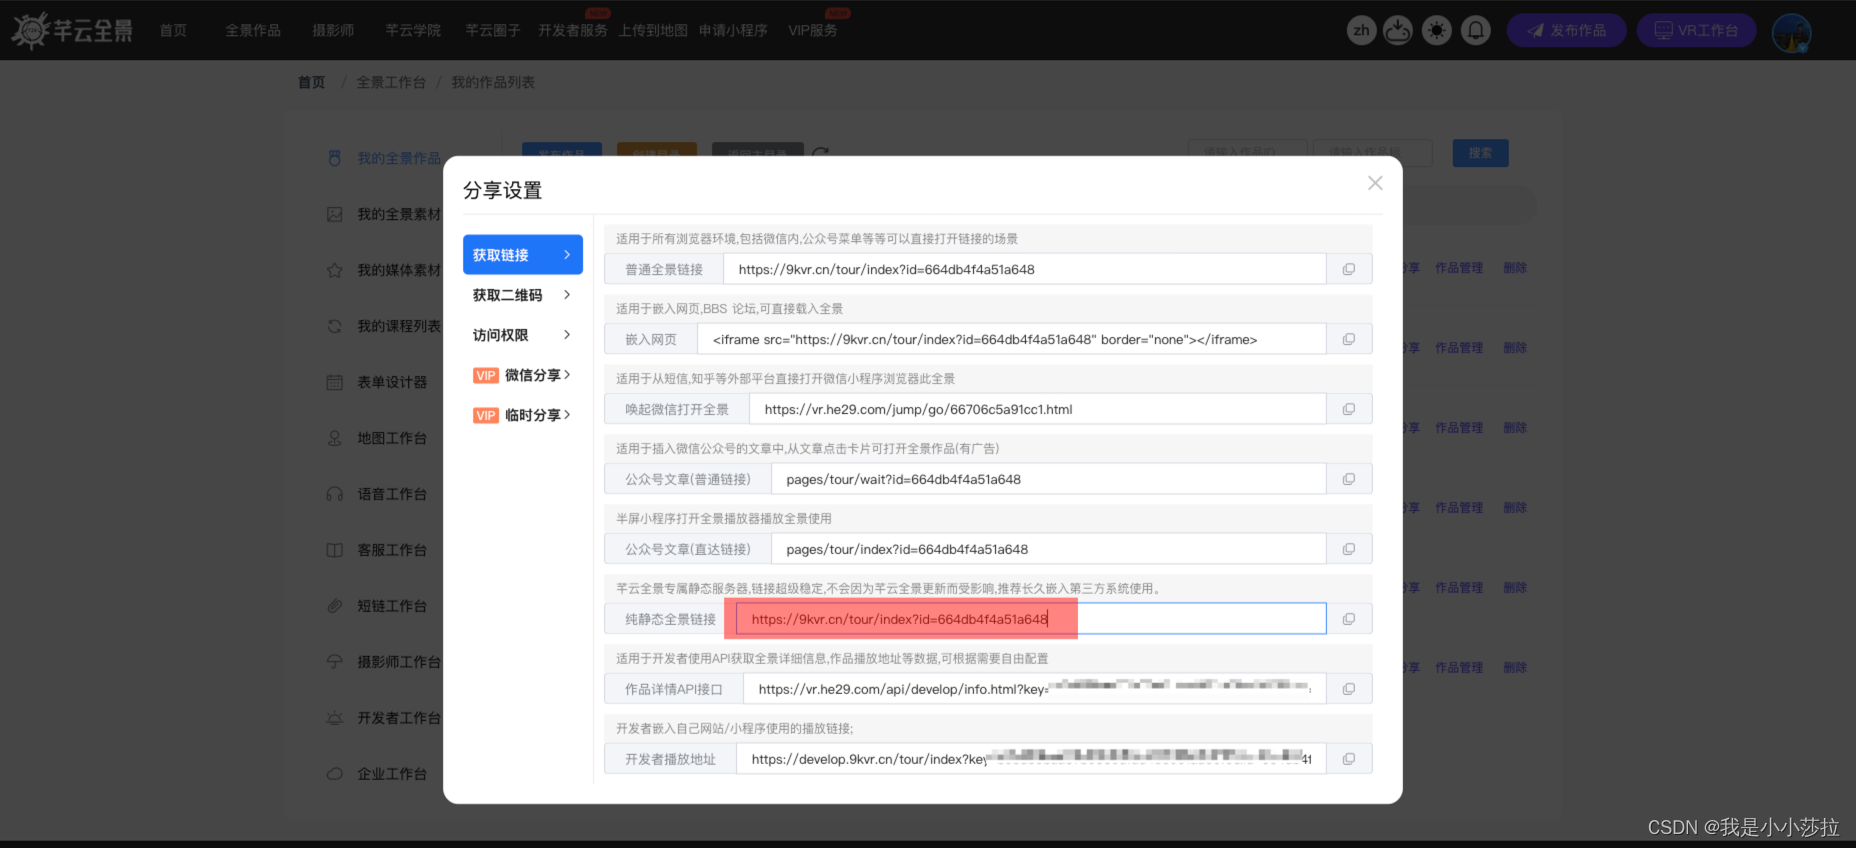Viewport: 1856px width, 848px height.
Task: Click inside the 公众号文章(普通链接) field
Action: pyautogui.click(x=1049, y=479)
